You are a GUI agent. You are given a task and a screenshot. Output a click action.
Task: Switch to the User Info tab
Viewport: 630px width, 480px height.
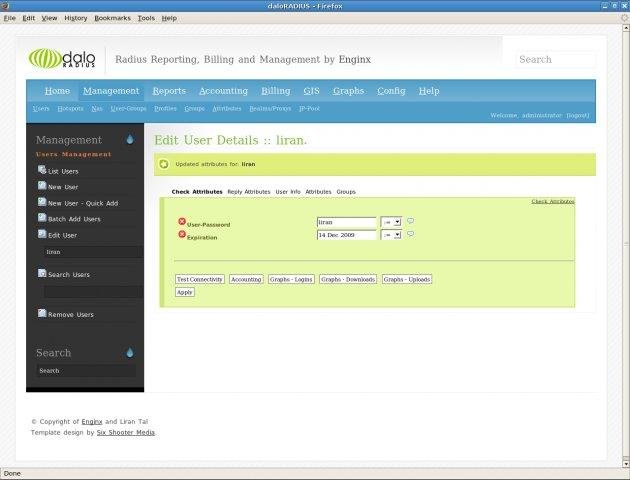point(288,192)
